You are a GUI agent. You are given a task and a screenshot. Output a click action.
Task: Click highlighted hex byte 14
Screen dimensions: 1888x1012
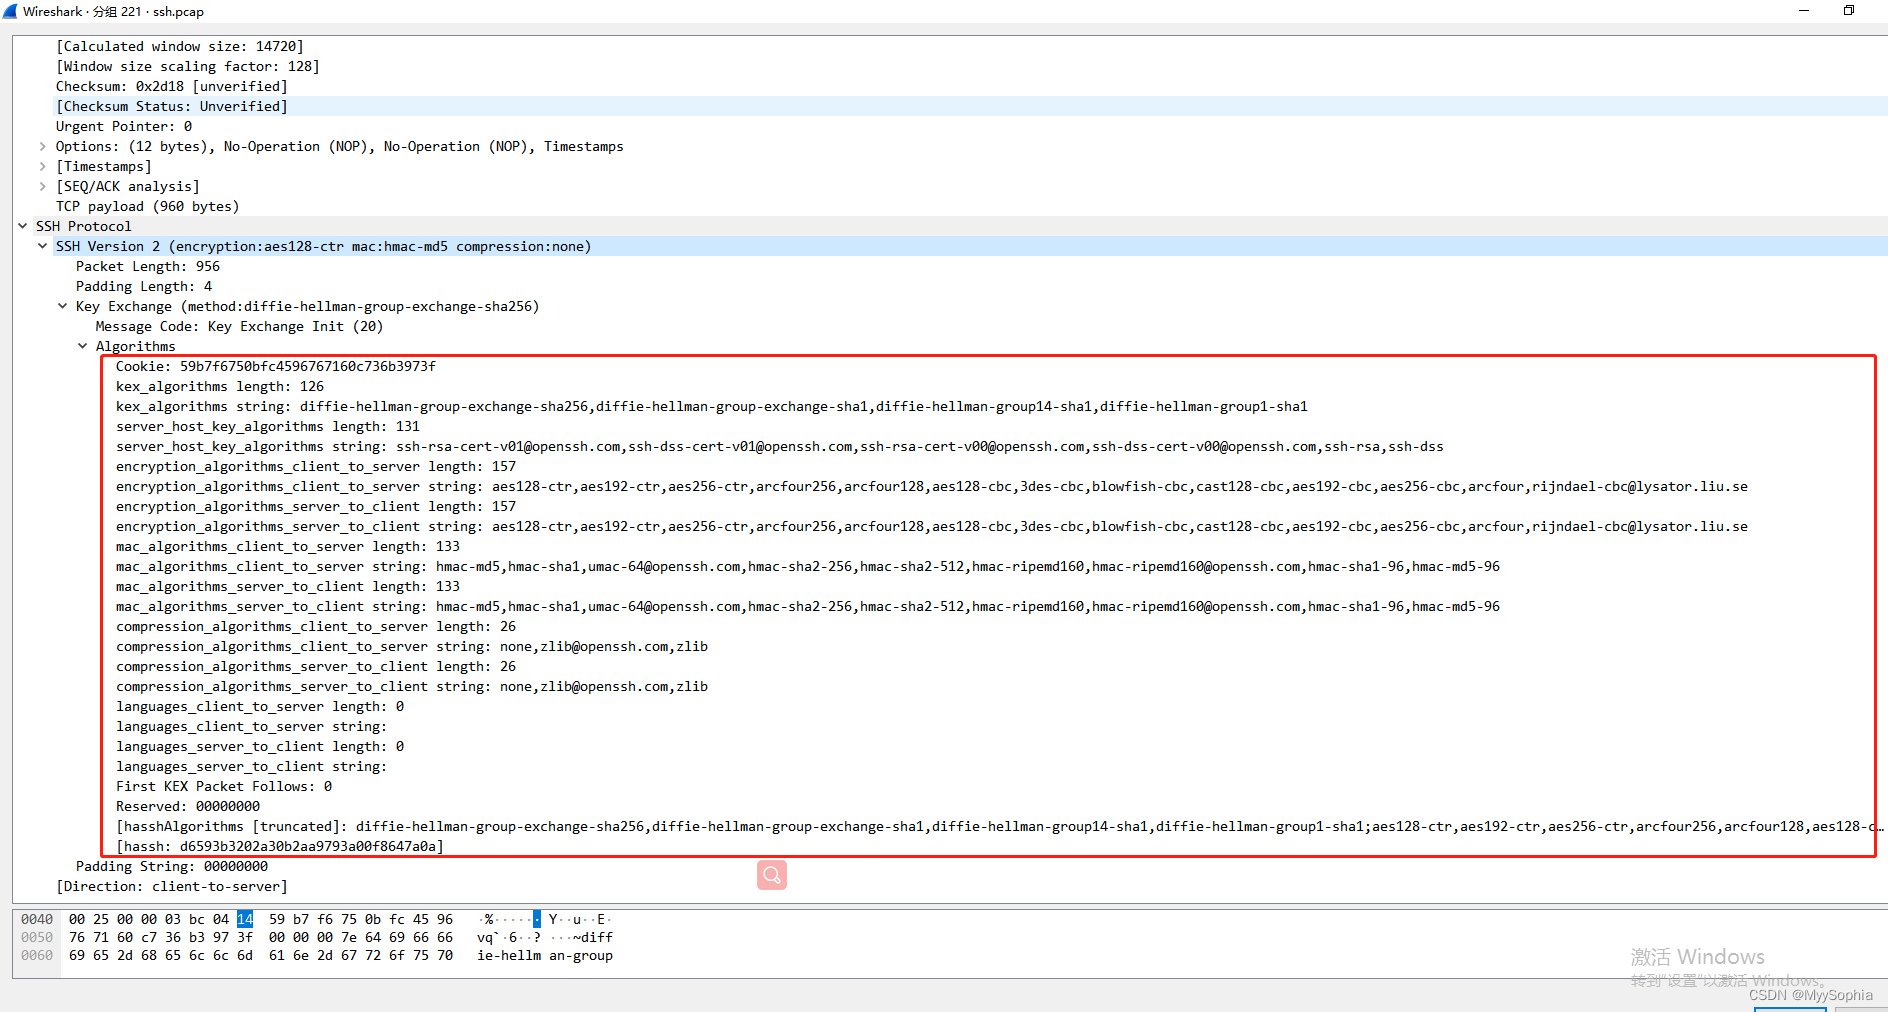245,919
